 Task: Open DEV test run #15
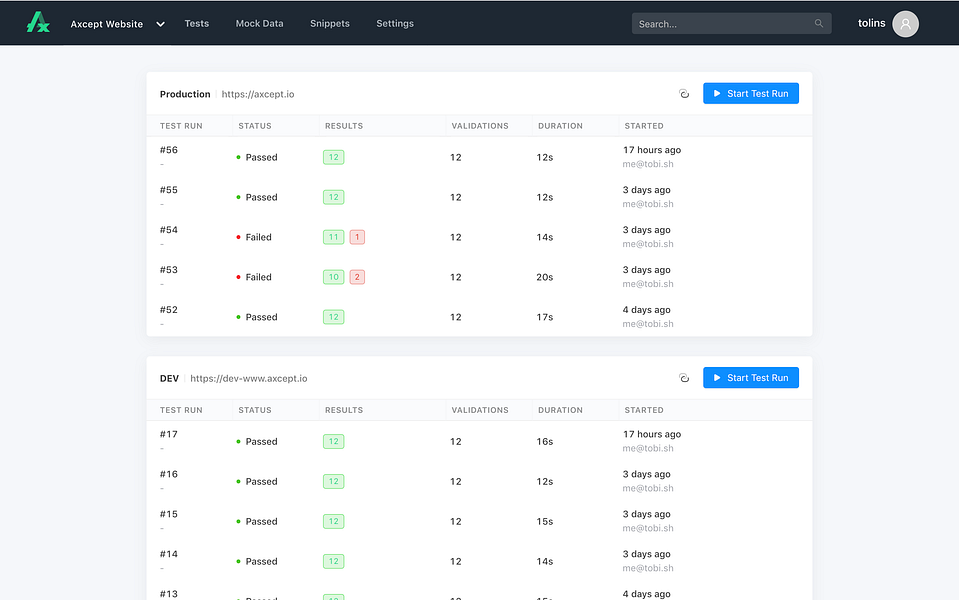click(169, 514)
